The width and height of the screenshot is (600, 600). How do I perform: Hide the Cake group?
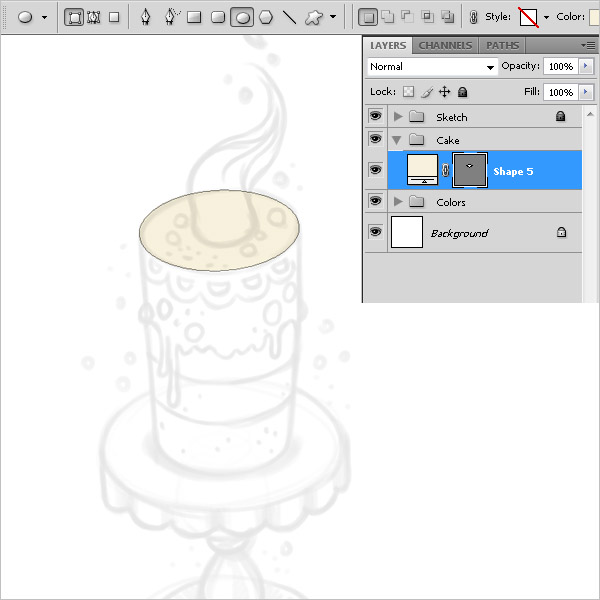[x=376, y=139]
